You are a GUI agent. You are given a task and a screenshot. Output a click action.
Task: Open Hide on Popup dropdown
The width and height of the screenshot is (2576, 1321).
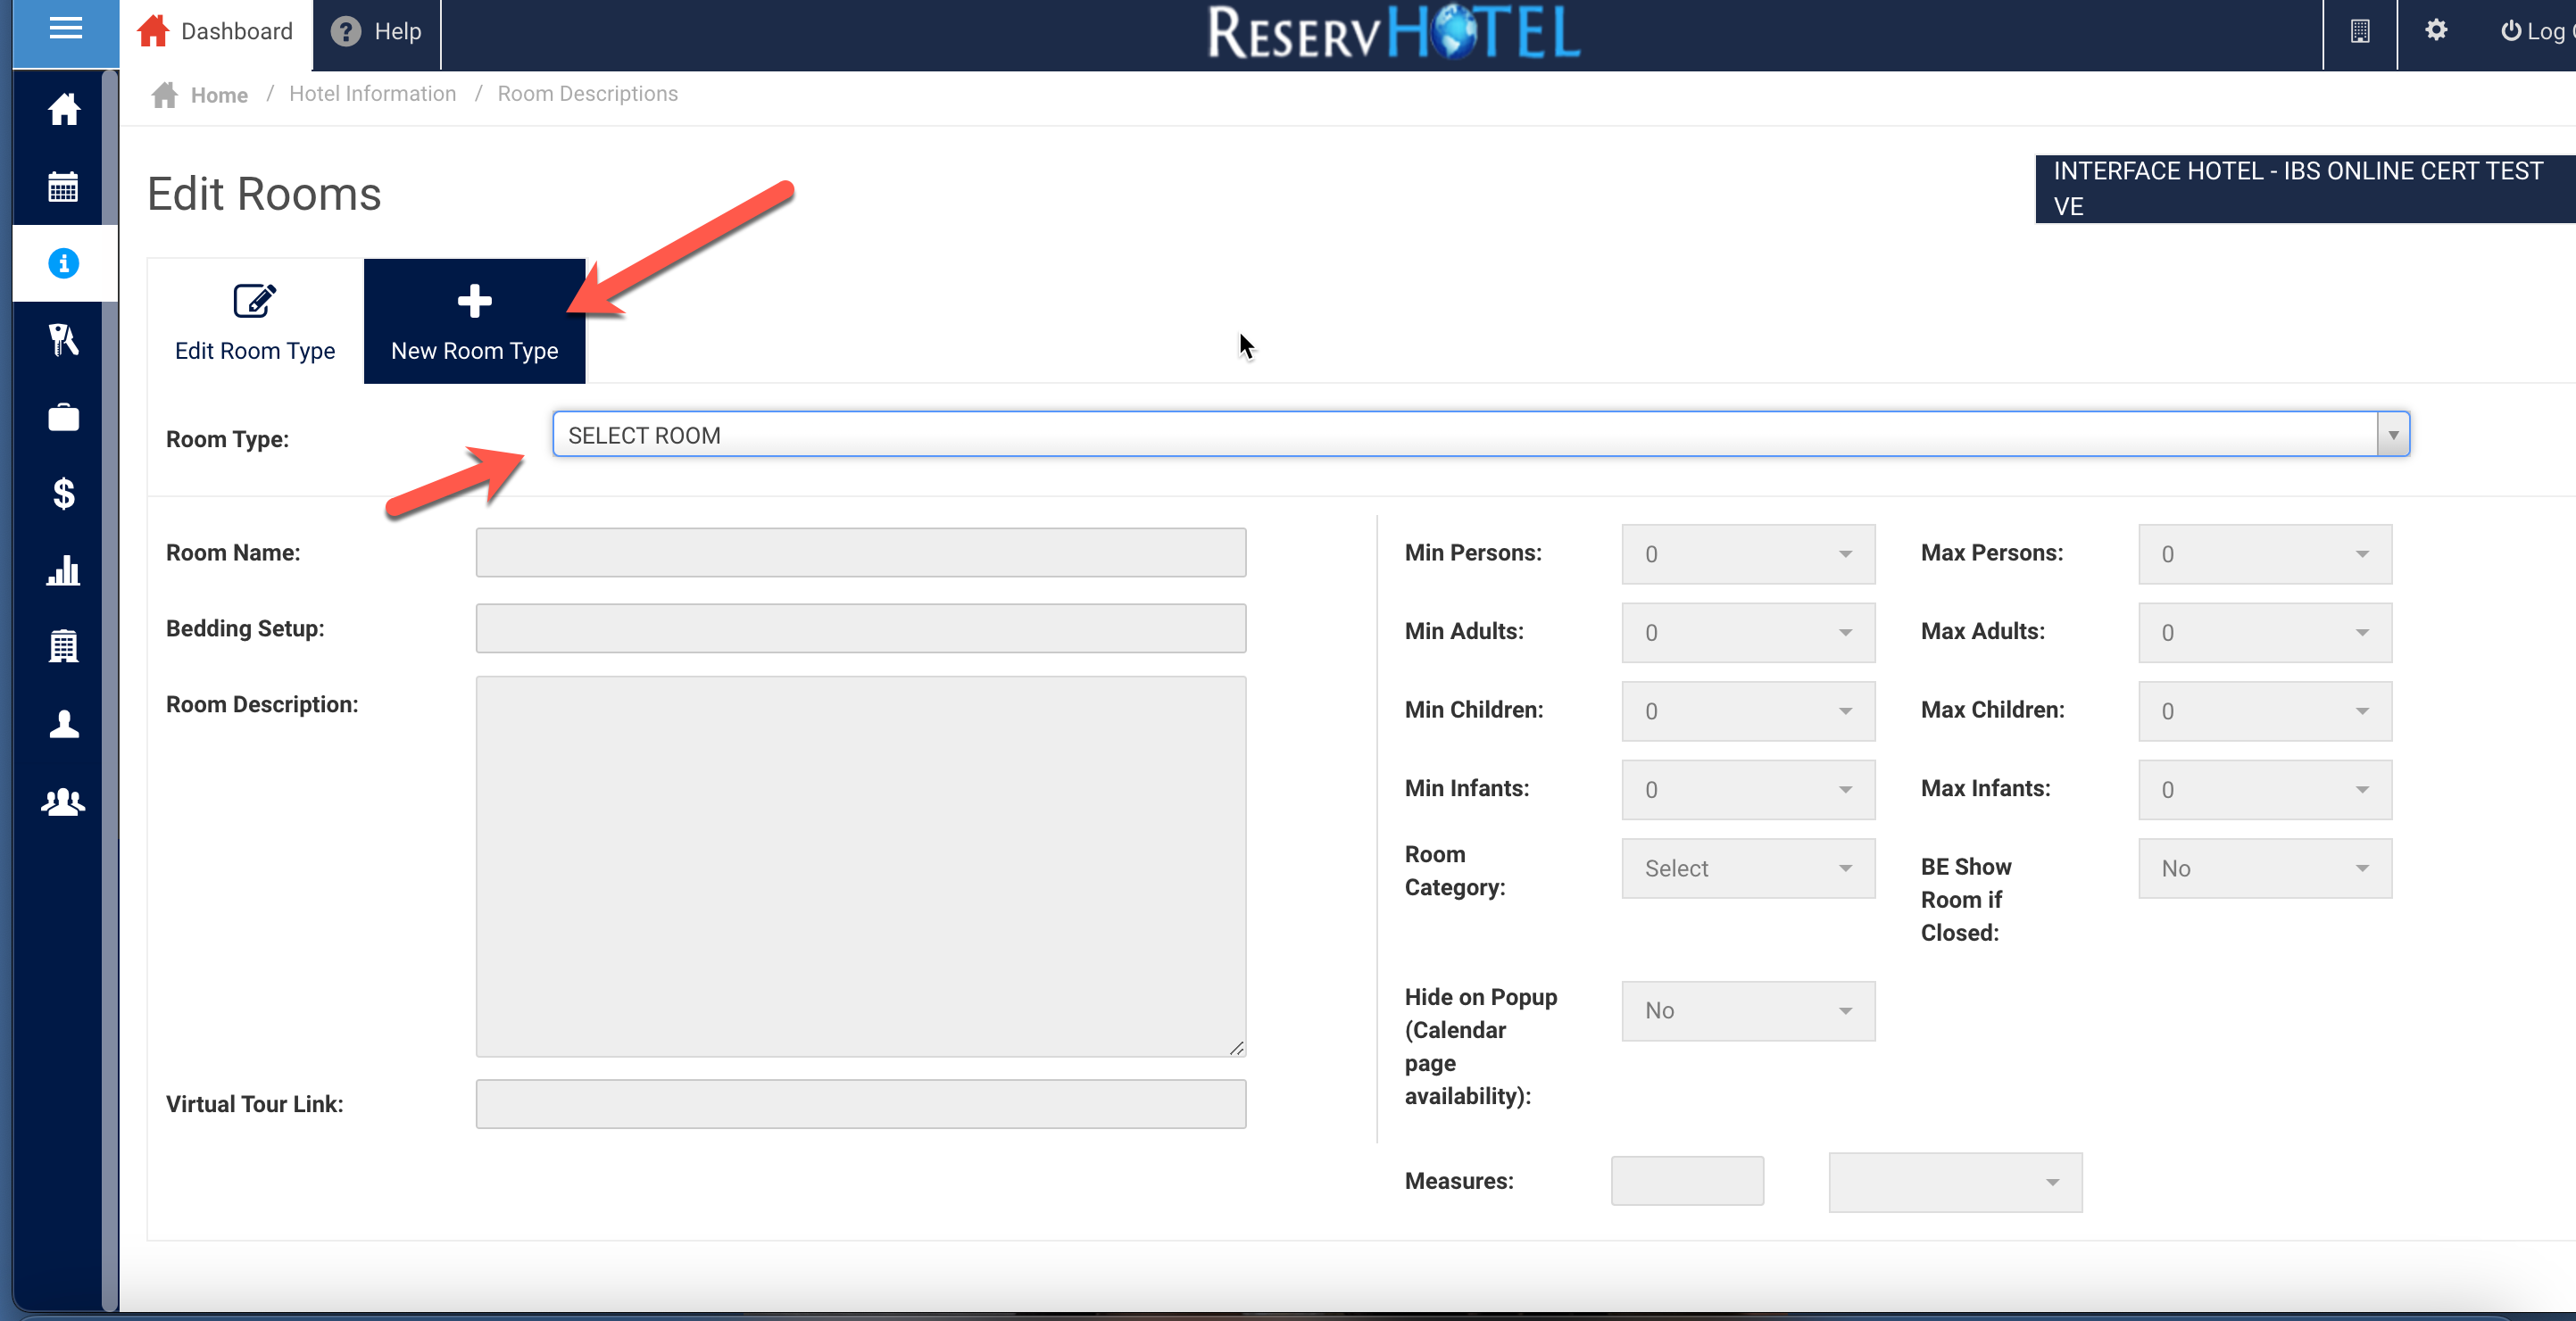click(1747, 1010)
